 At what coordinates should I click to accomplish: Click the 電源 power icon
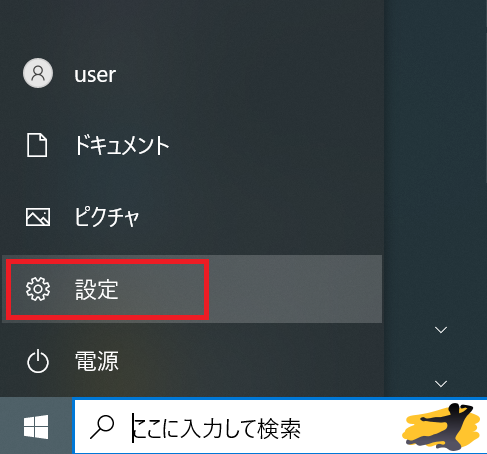point(38,361)
